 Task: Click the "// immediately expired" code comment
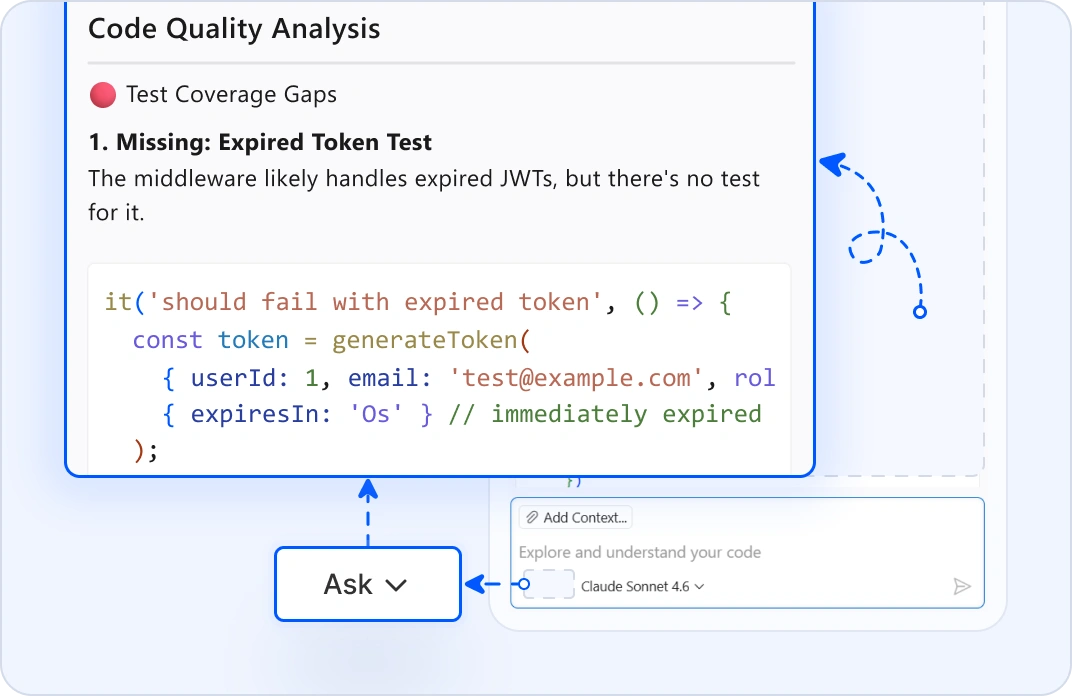pos(604,414)
